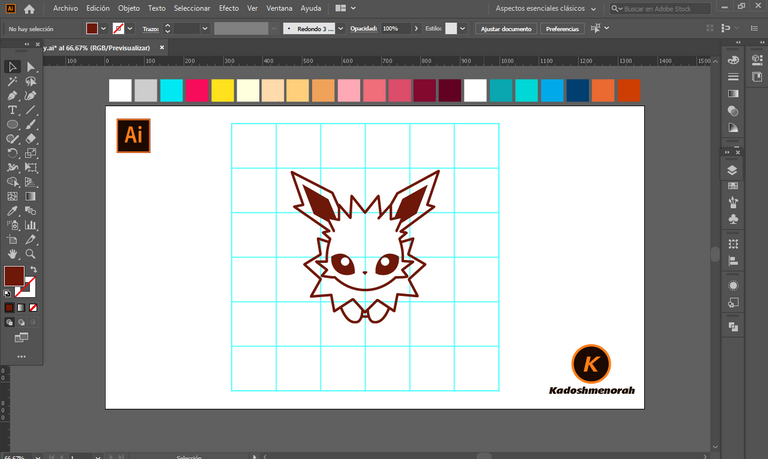Set paint mode to Gradient
Image resolution: width=768 pixels, height=459 pixels.
click(x=21, y=308)
